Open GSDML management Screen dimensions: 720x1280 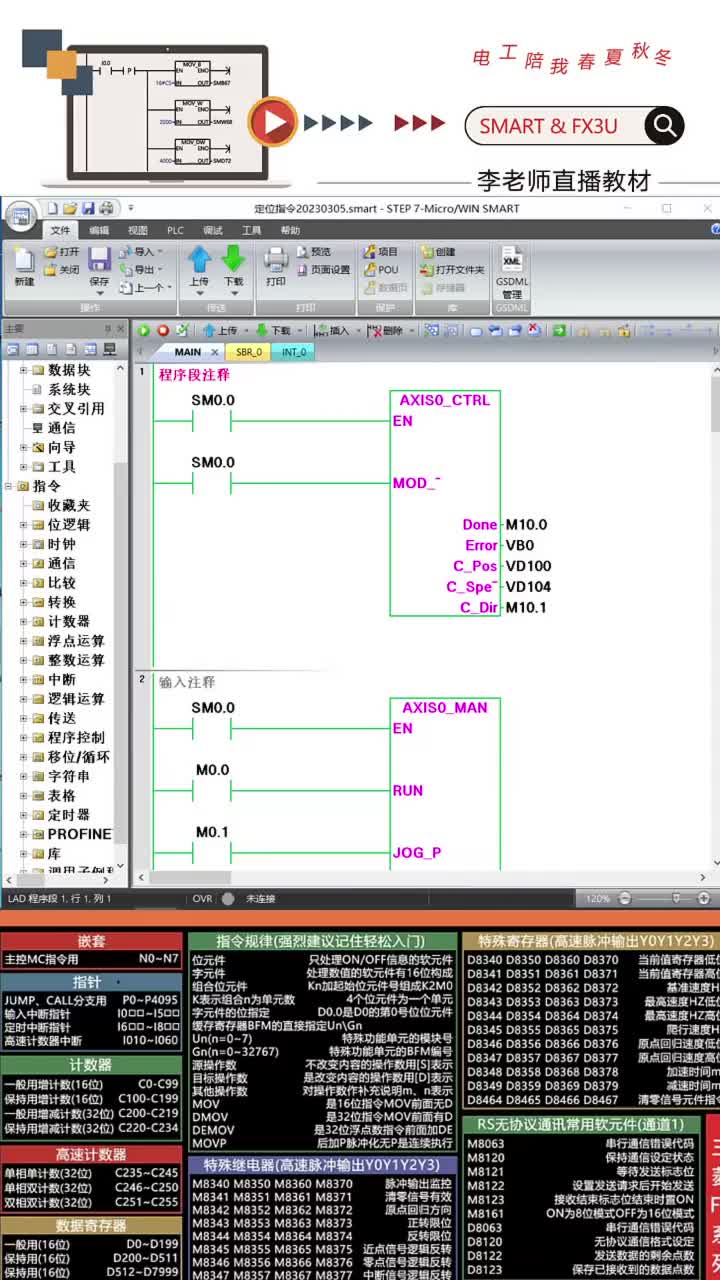coord(512,272)
